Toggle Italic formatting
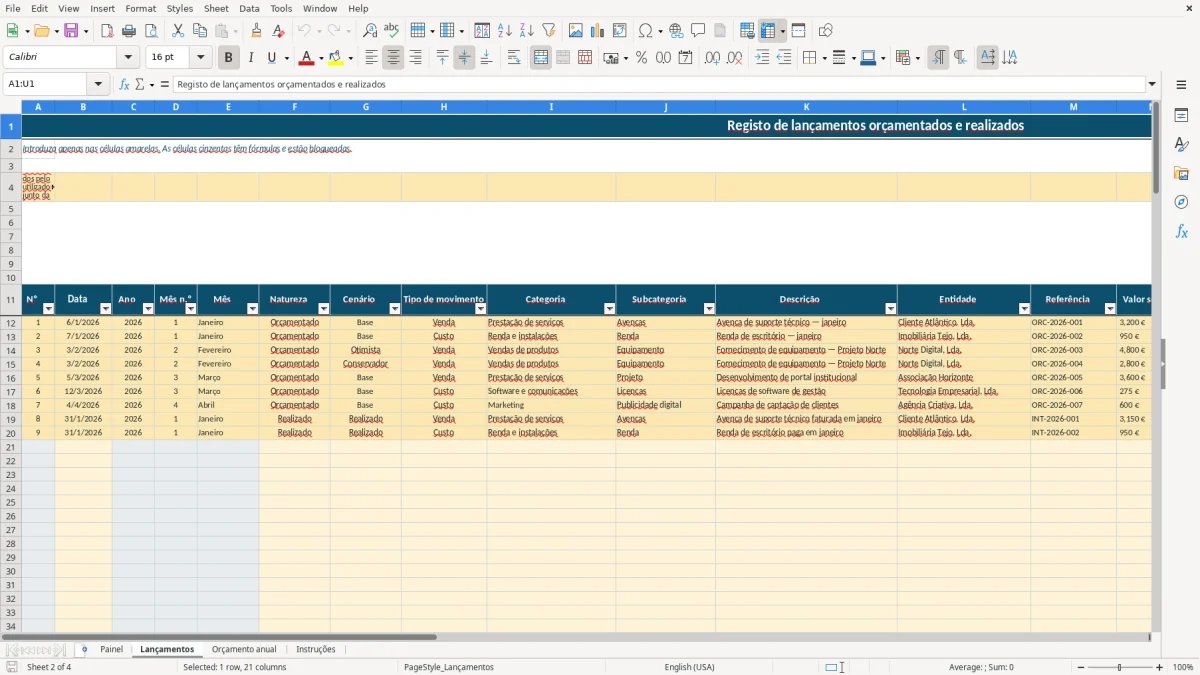Image resolution: width=1200 pixels, height=675 pixels. 251,58
